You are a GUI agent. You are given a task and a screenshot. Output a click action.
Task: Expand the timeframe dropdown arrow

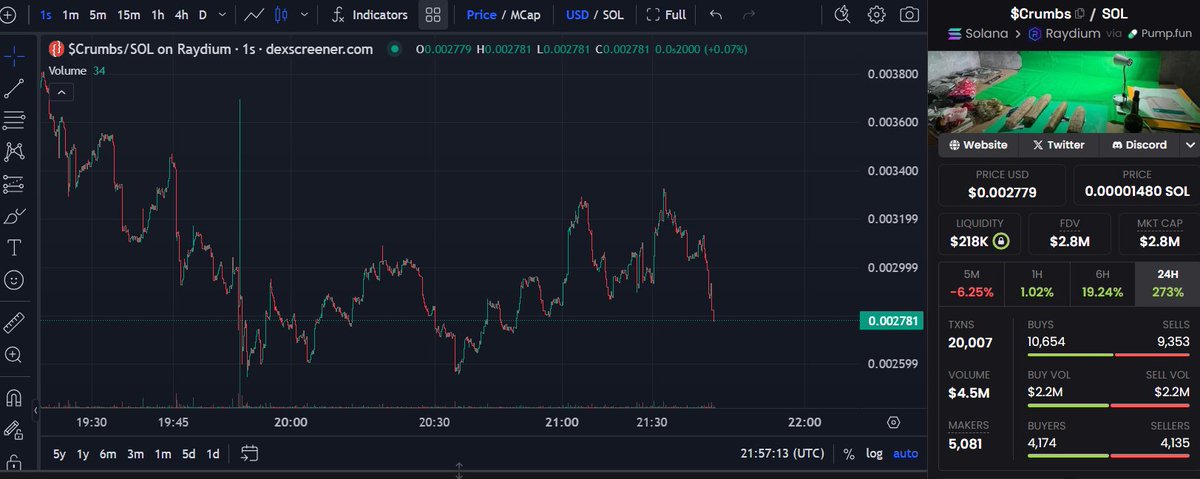[221, 15]
